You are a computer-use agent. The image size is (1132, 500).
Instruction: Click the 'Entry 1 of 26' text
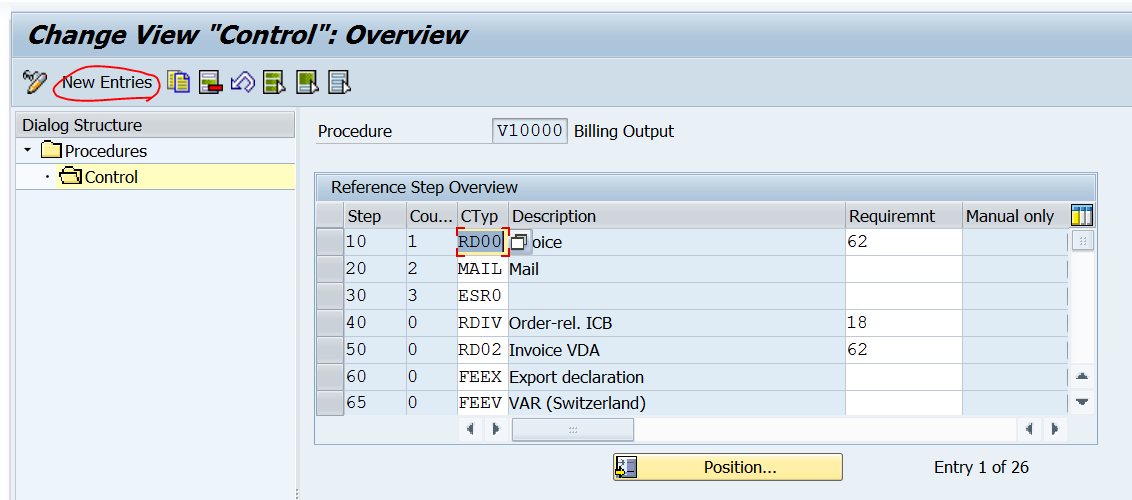point(981,467)
